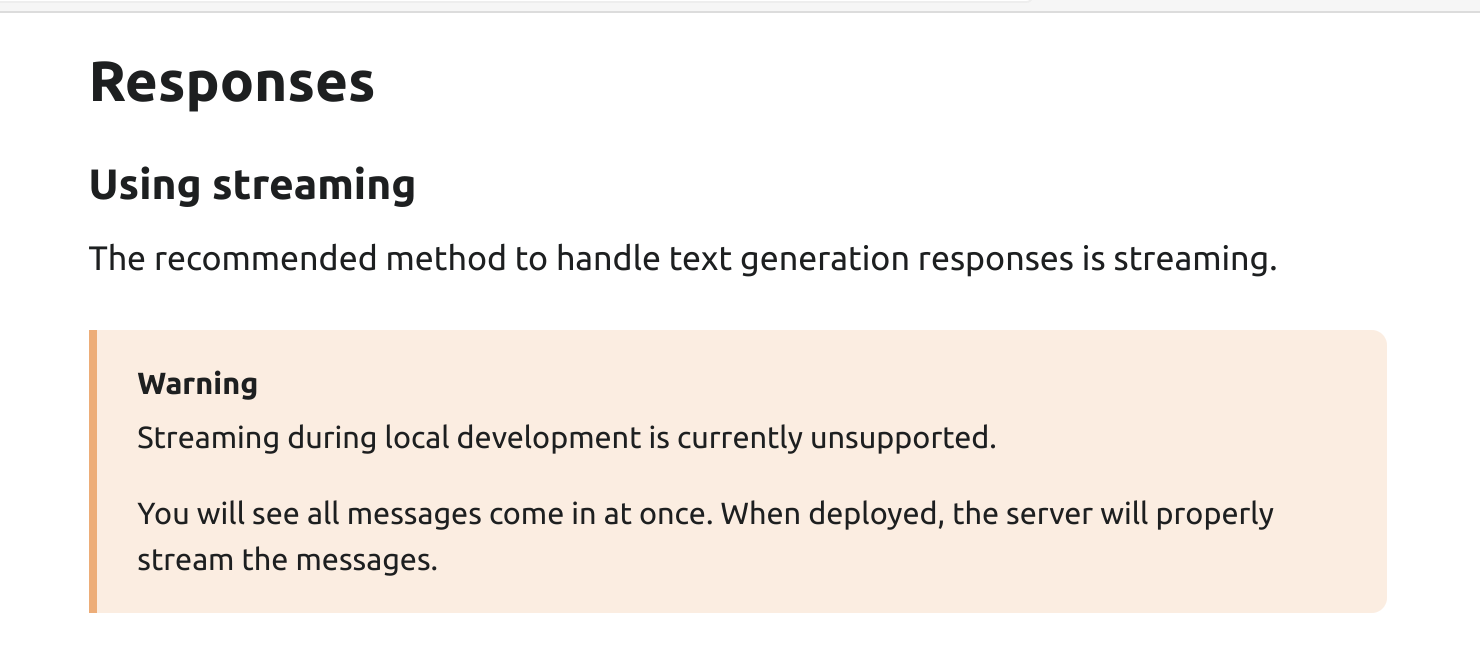The height and width of the screenshot is (649, 1480).
Task: Click the orange left border of the warning box
Action: (93, 471)
